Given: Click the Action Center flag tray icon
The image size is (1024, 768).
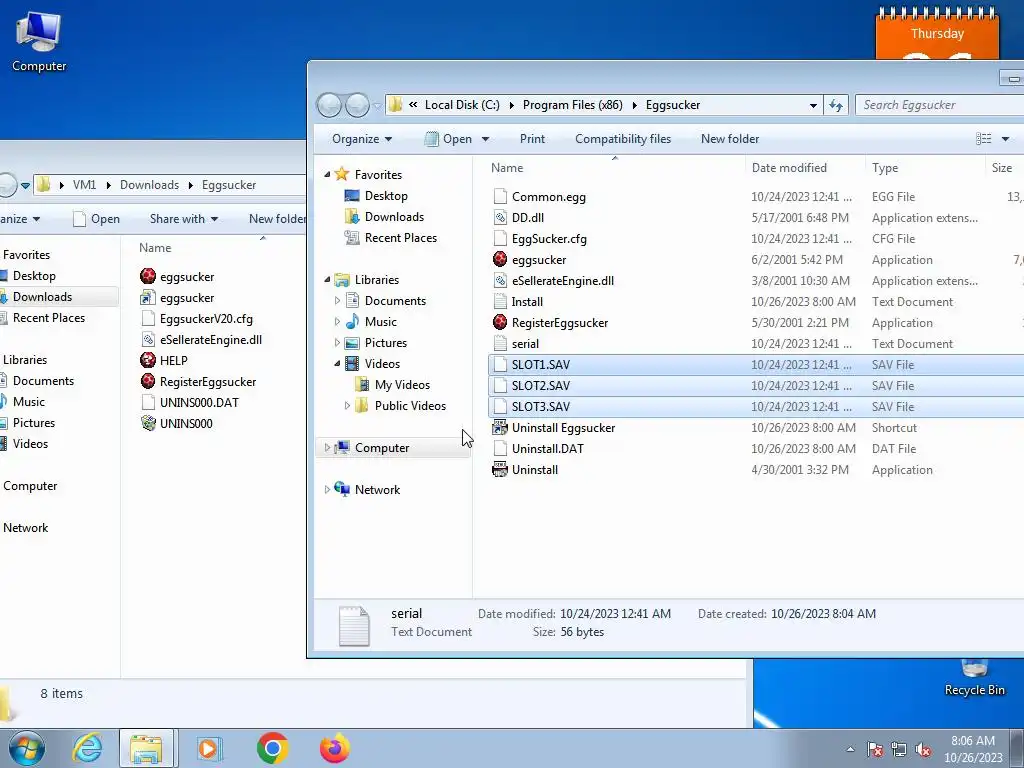Looking at the screenshot, I should 875,750.
